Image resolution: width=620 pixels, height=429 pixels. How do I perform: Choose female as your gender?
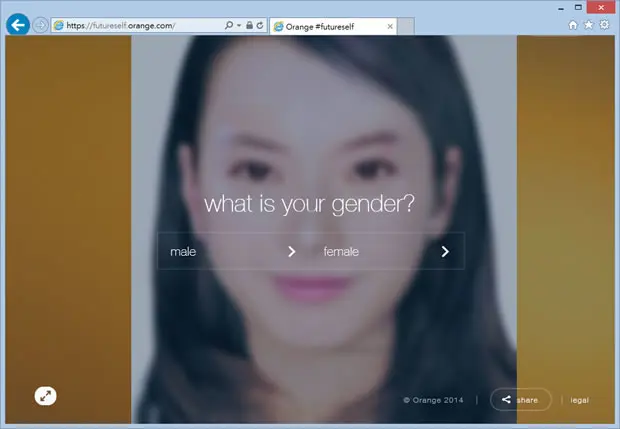[341, 251]
